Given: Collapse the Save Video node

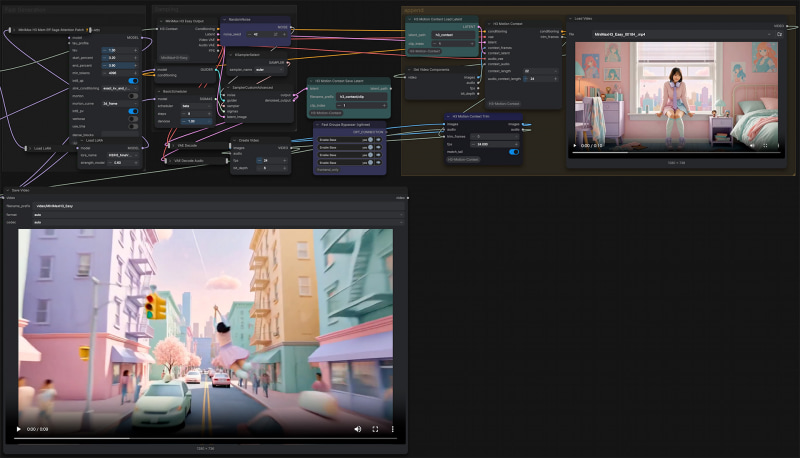Looking at the screenshot, I should point(8,190).
